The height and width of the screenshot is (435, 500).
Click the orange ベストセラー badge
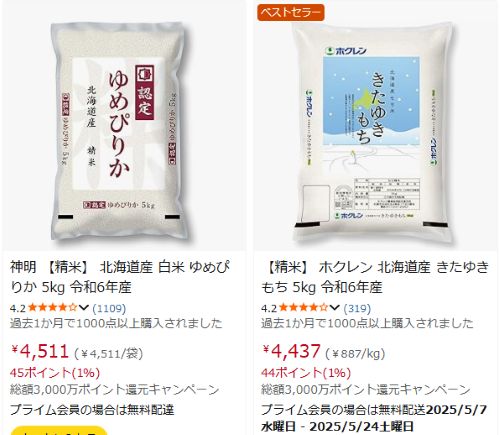[291, 13]
